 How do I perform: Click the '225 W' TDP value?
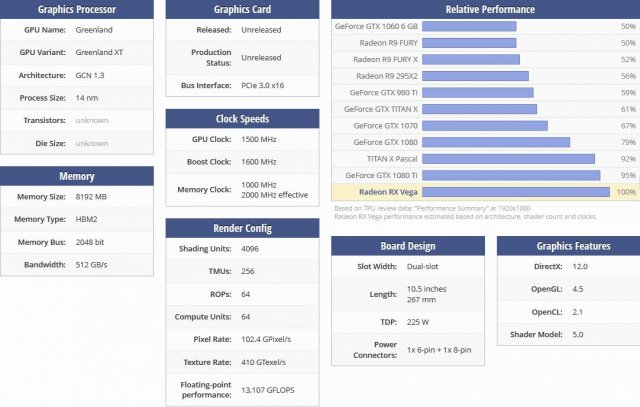coord(418,322)
